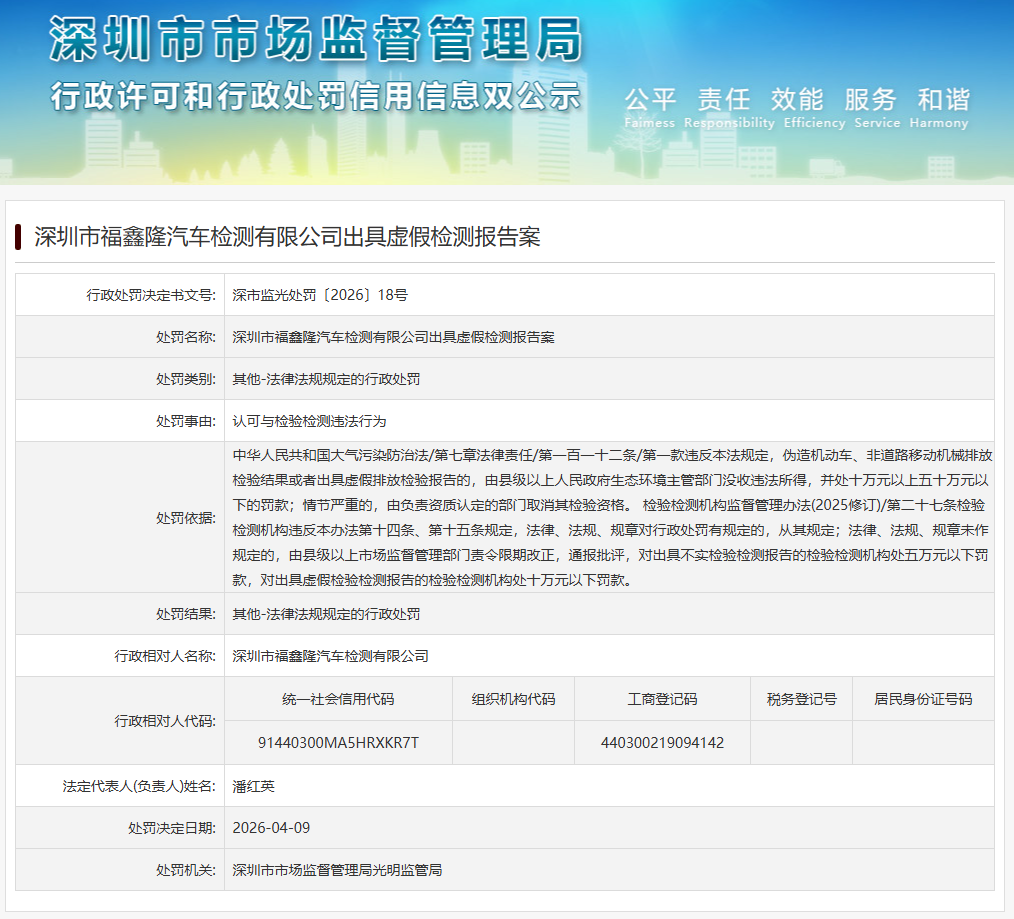Click the 行政相对人名称 company name value
Screen dimensions: 1014x919
tap(330, 656)
